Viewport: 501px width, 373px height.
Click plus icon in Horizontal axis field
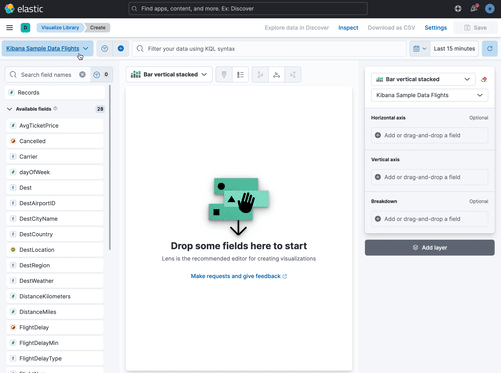point(378,135)
